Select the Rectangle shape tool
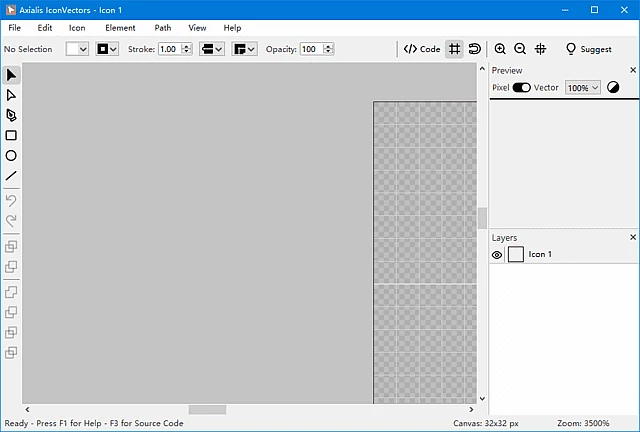This screenshot has width=640, height=432. [x=11, y=135]
